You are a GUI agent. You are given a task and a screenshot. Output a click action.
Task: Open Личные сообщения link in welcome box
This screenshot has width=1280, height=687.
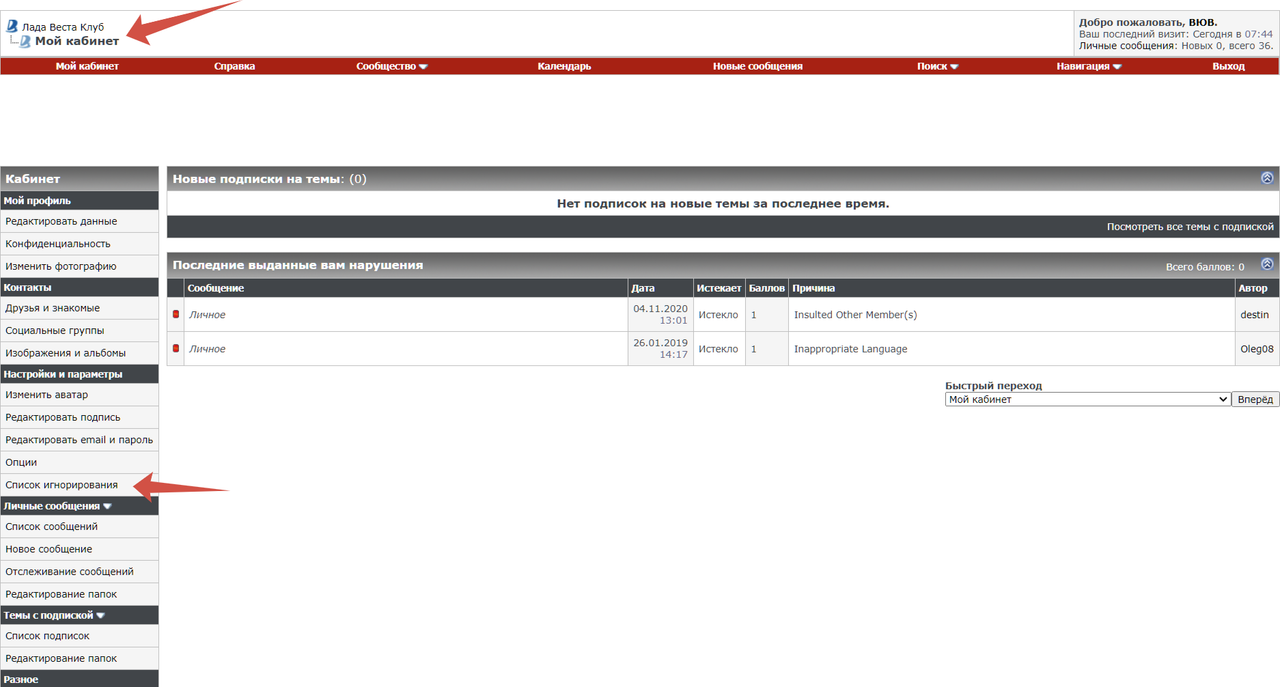[1128, 46]
